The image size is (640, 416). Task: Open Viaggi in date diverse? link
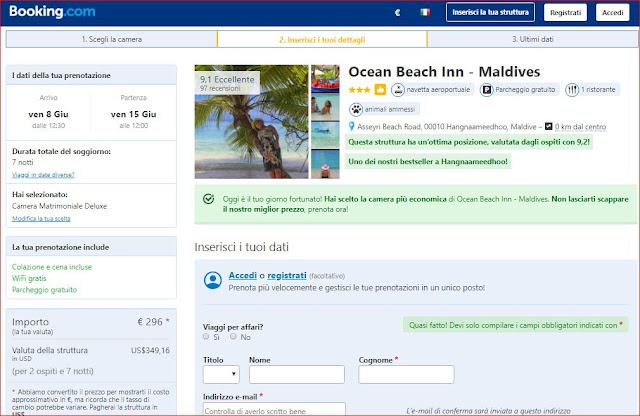43,175
